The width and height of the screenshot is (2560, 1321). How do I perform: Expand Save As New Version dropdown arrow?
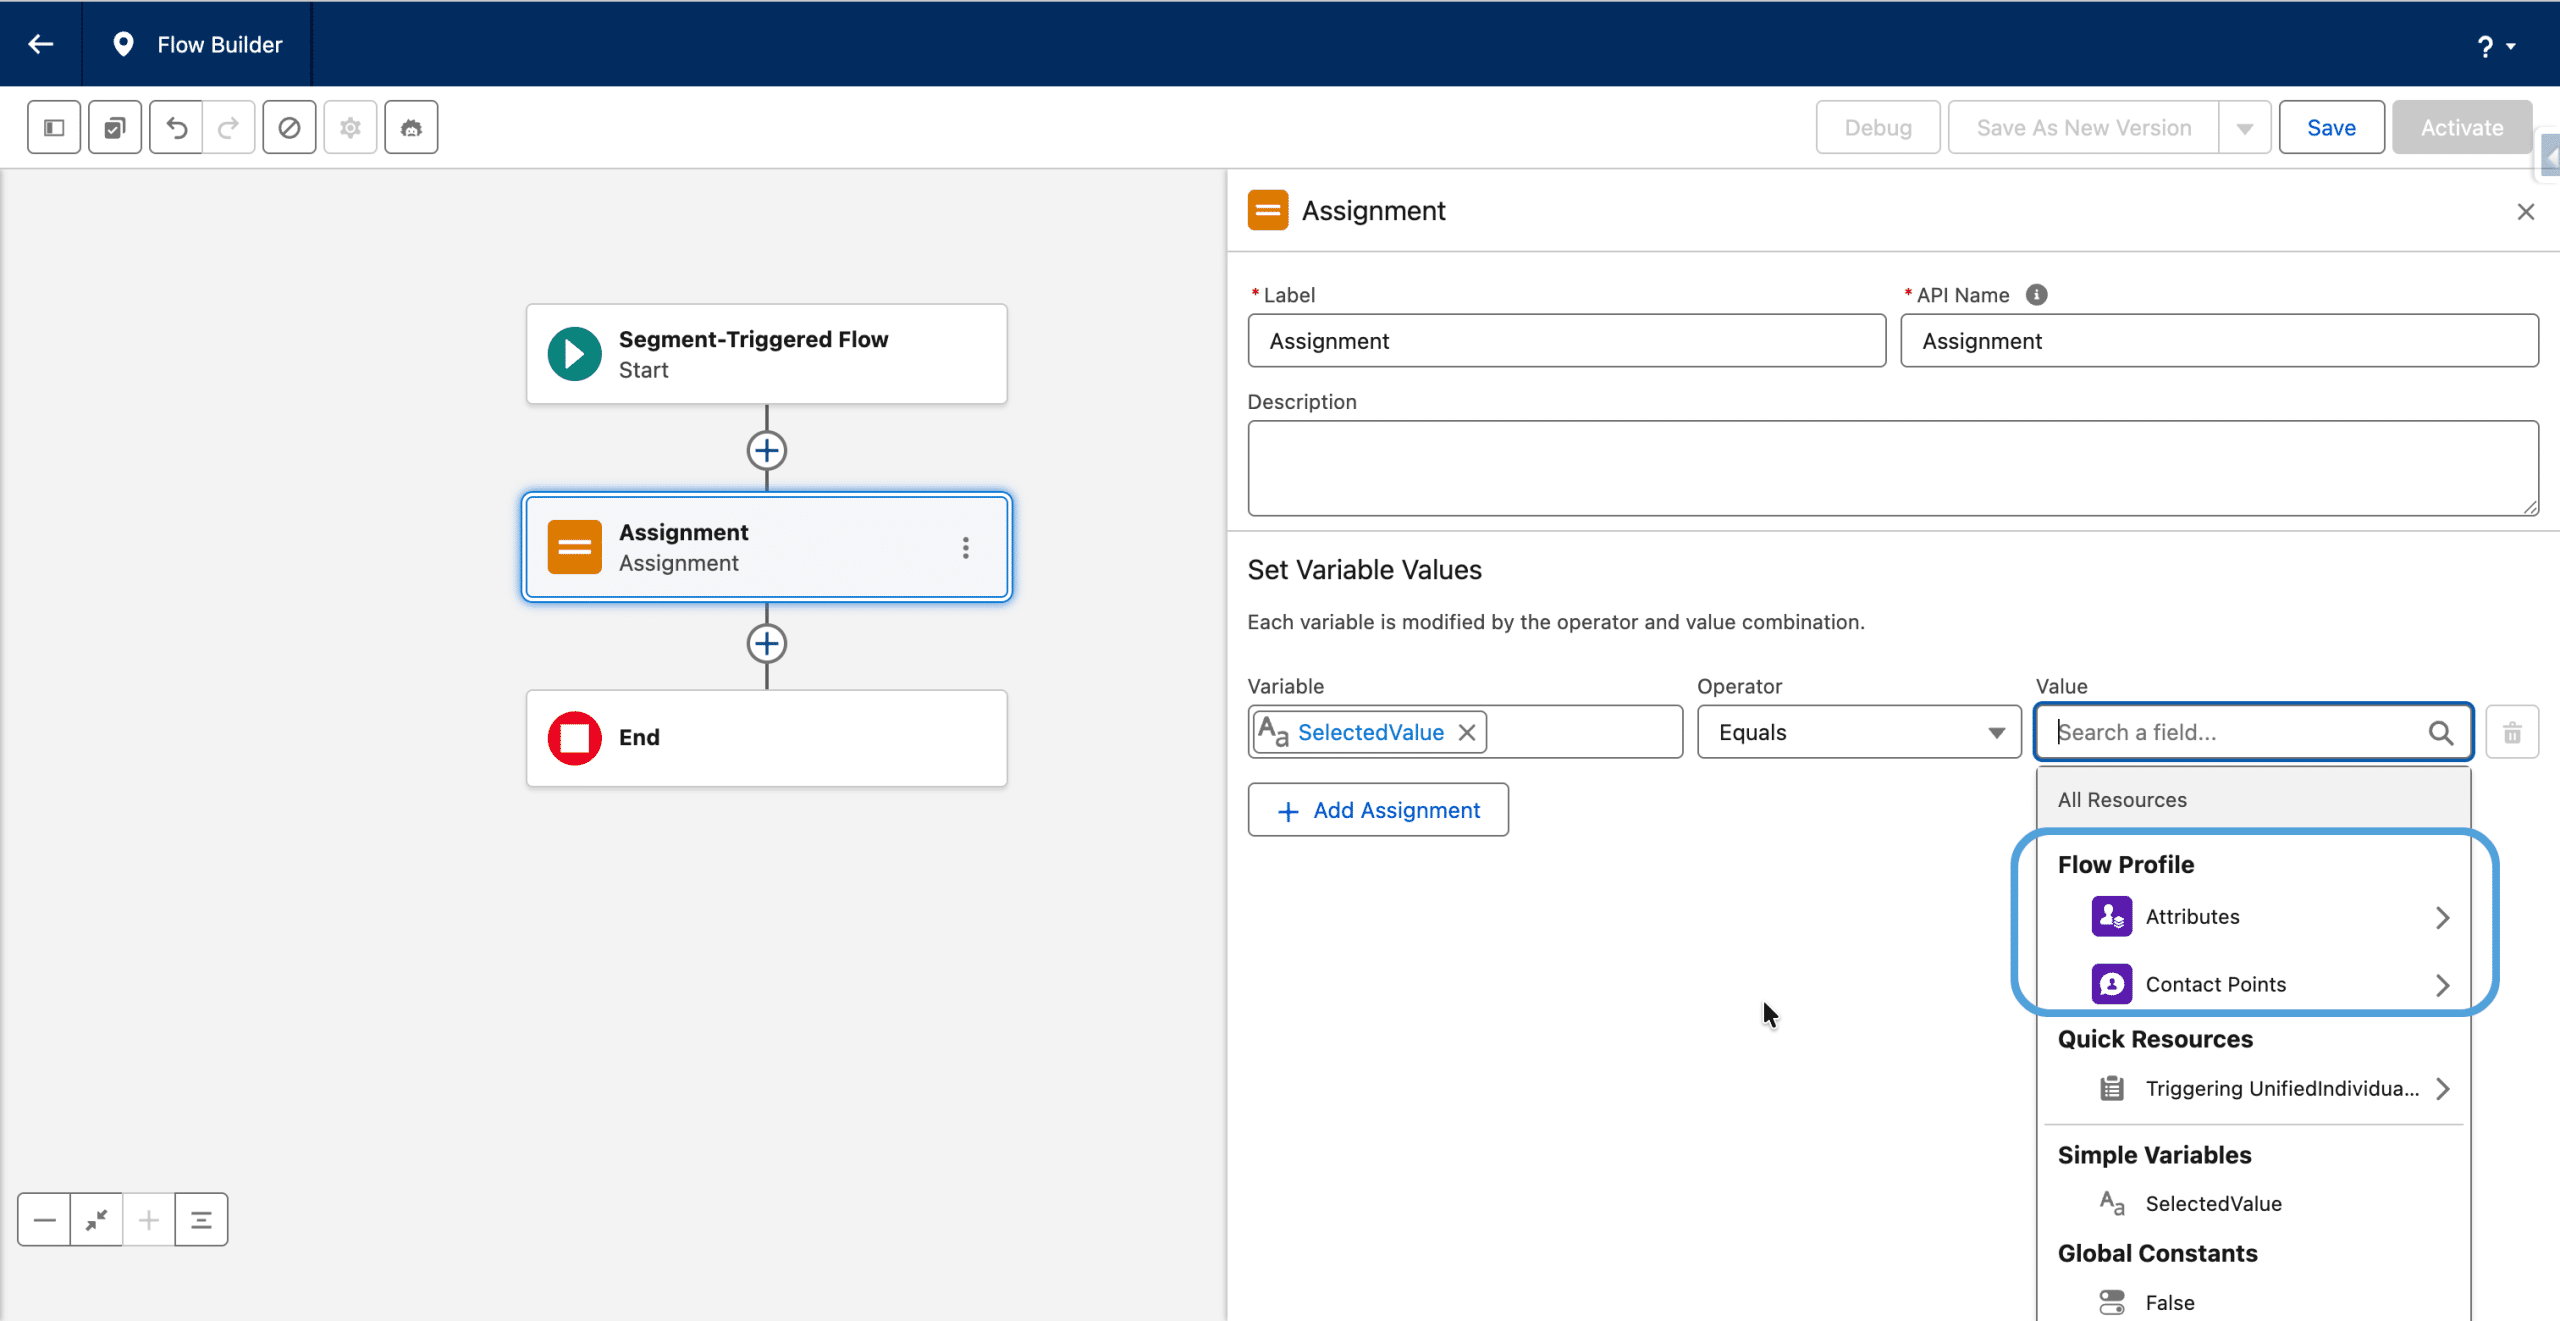pos(2245,128)
